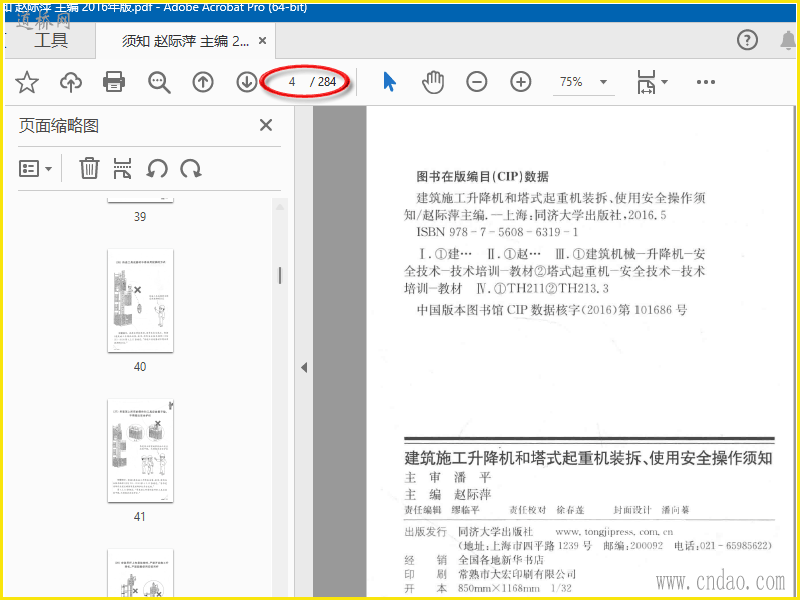Activate the hand pan tool
Viewport: 800px width, 600px height.
(433, 82)
